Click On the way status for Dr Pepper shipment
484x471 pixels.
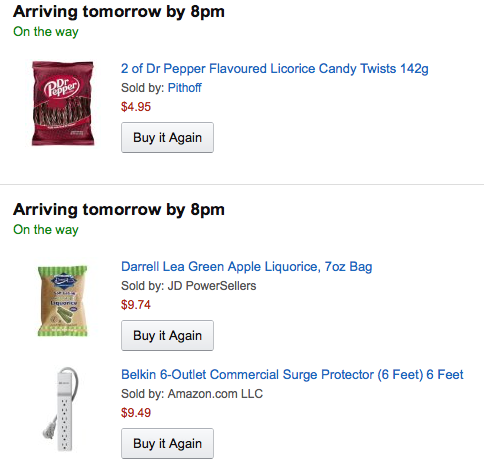[46, 32]
